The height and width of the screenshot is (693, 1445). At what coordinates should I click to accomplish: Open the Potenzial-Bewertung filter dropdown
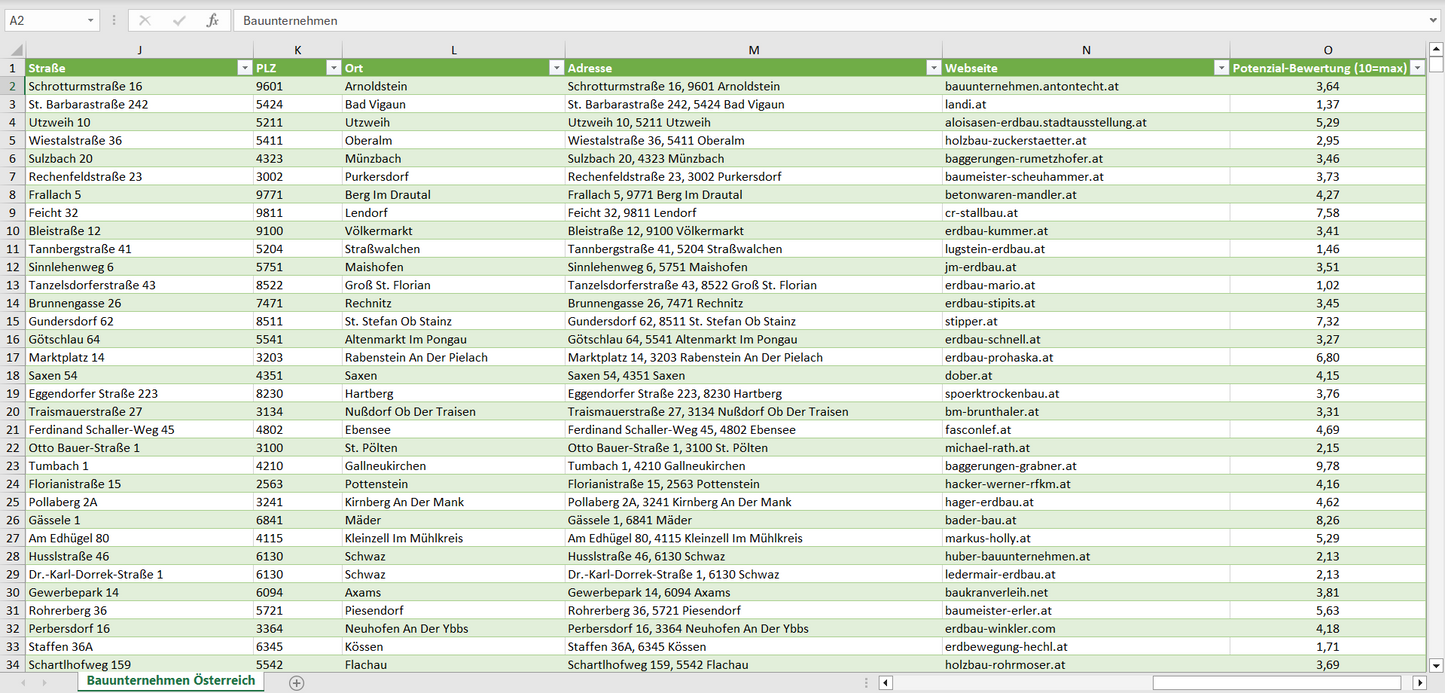pos(1417,68)
